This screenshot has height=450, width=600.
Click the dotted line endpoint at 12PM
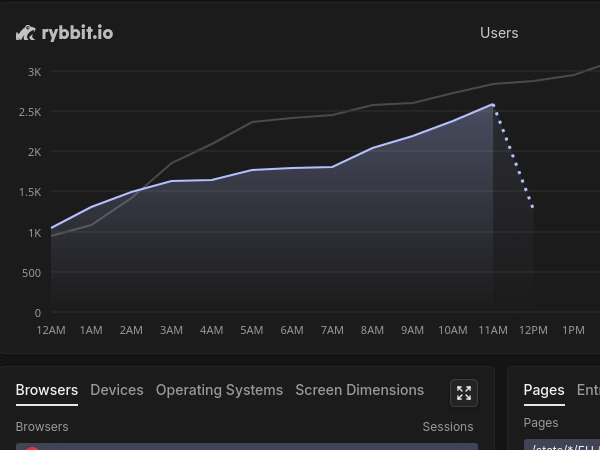533,208
